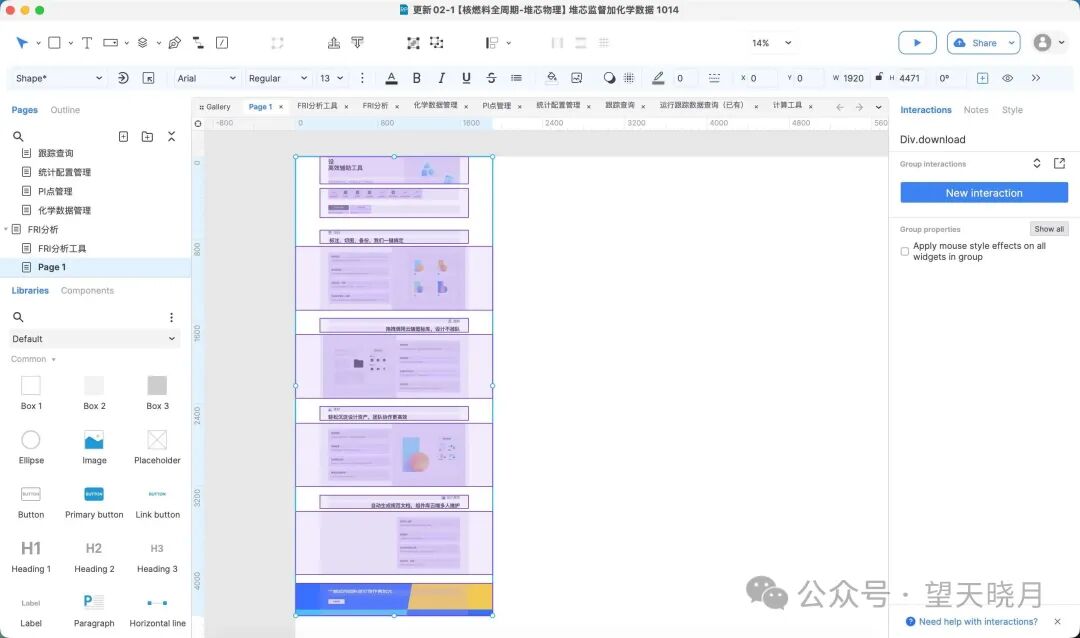
Task: Click the New interaction button
Action: pos(983,192)
